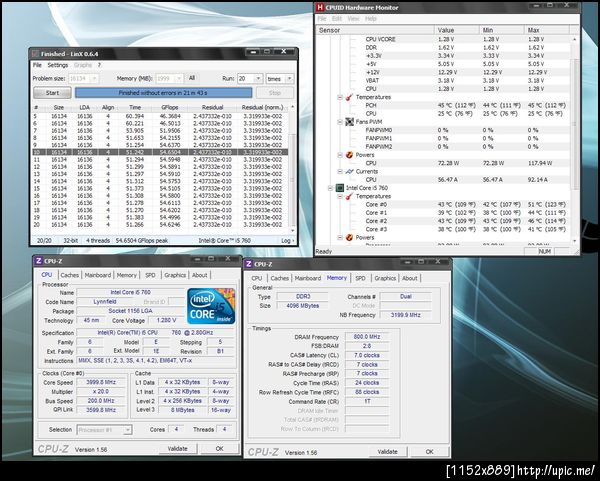The image size is (600, 481).
Task: Click the Lynnfield Code Name field
Action: (105, 302)
